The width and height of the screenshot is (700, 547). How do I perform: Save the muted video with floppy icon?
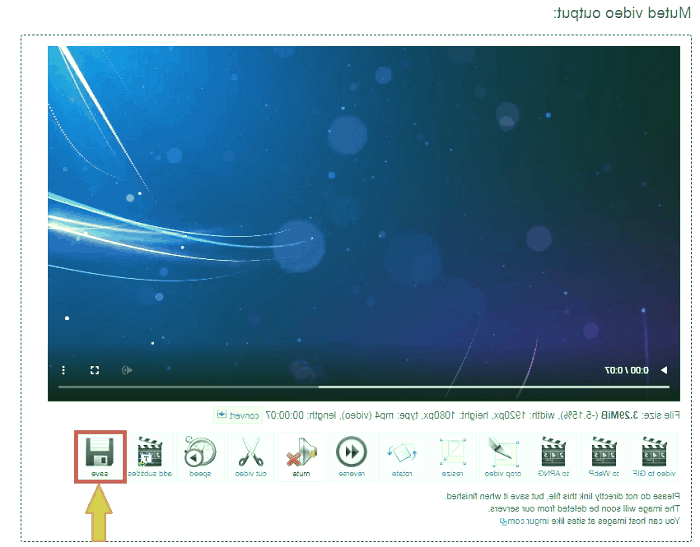[x=100, y=456]
